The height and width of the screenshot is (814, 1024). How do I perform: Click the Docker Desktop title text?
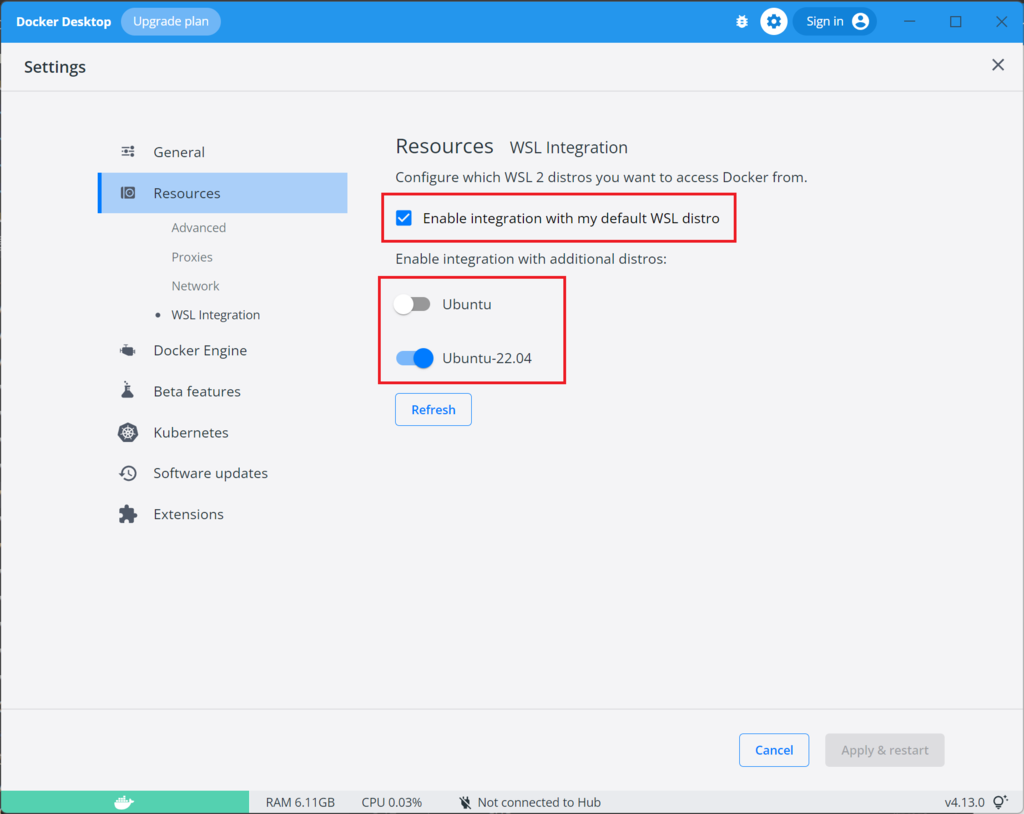point(63,22)
